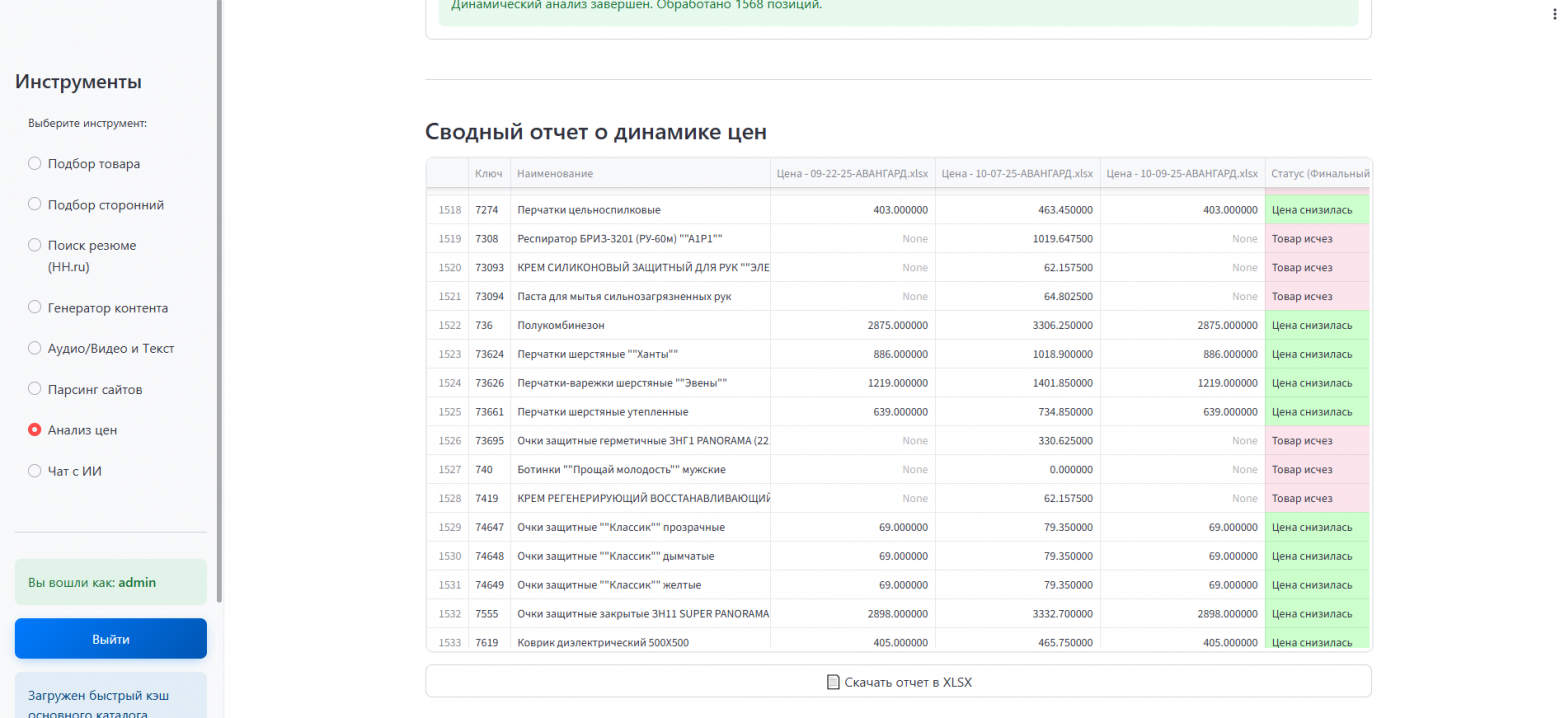
Task: Sort by the "Наименование" column header
Action: click(555, 173)
